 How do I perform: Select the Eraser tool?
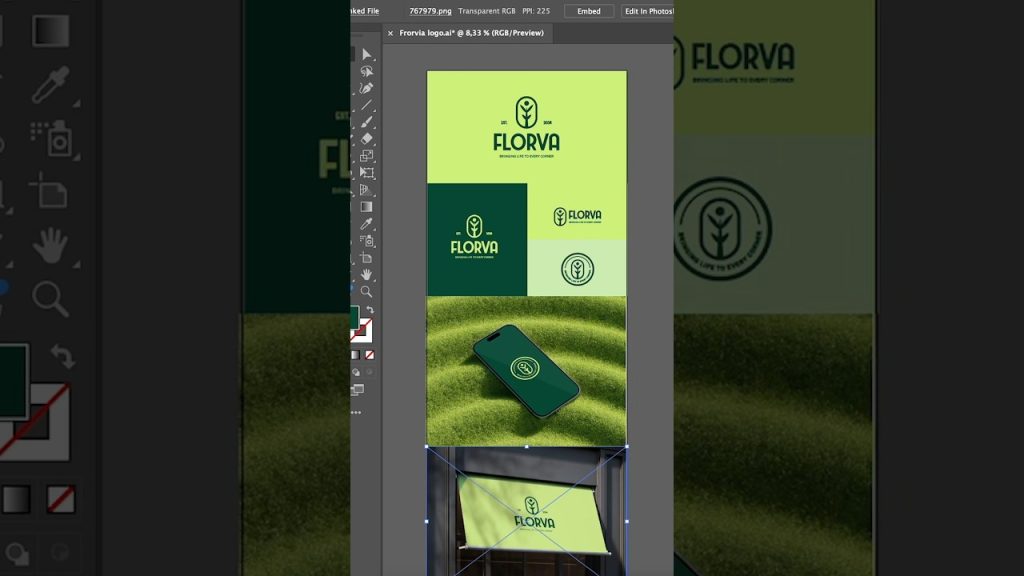click(366, 138)
